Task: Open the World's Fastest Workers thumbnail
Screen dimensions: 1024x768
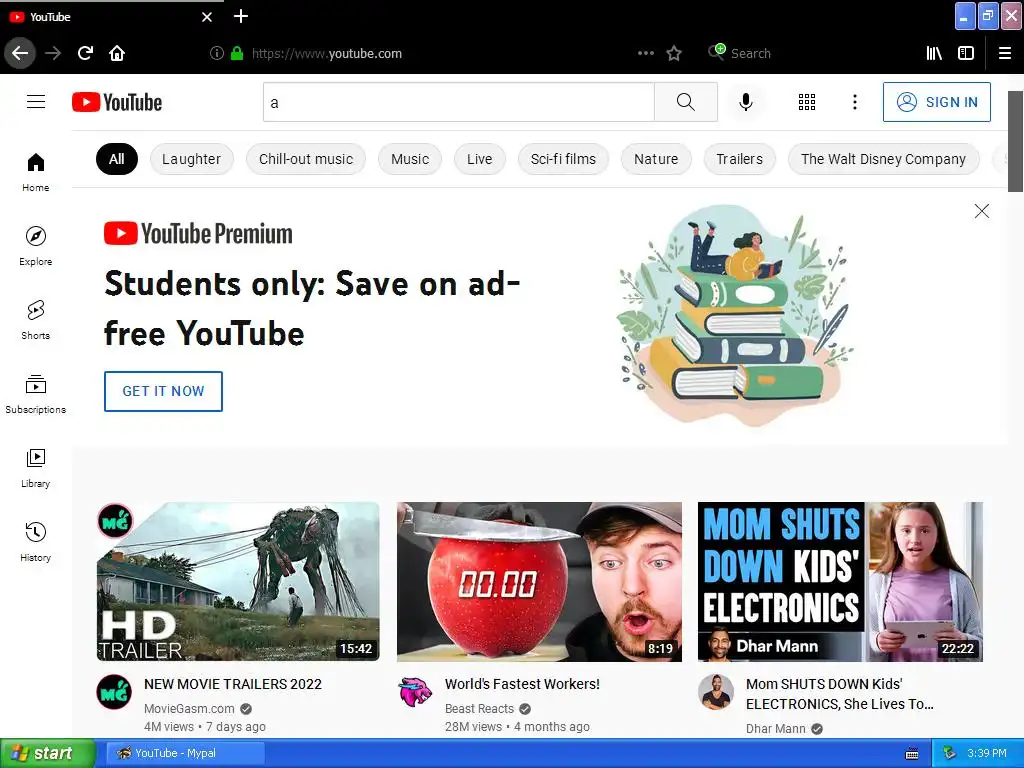Action: click(x=539, y=581)
